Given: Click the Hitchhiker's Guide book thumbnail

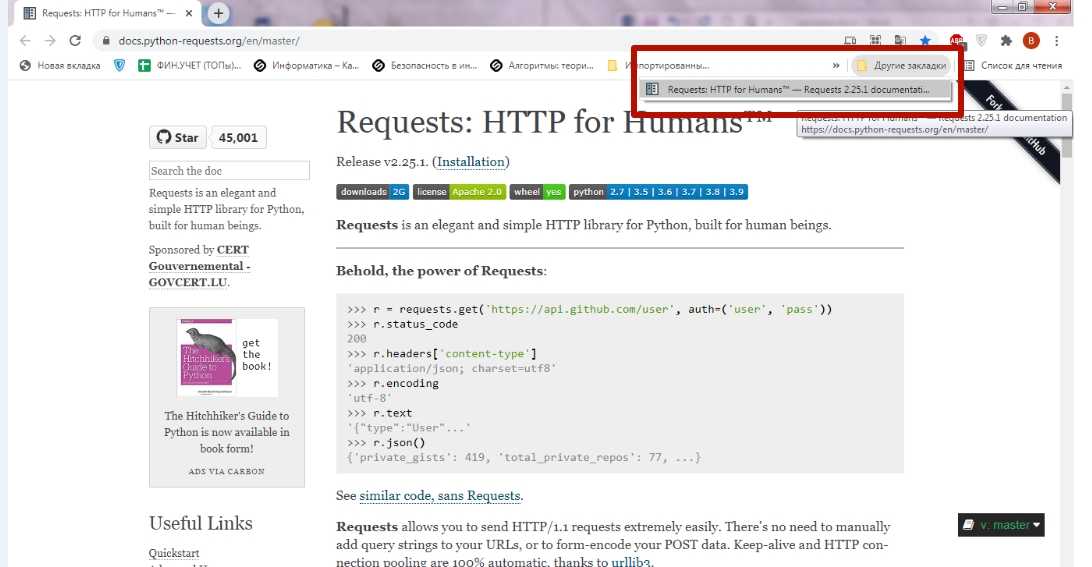Looking at the screenshot, I should [x=206, y=358].
